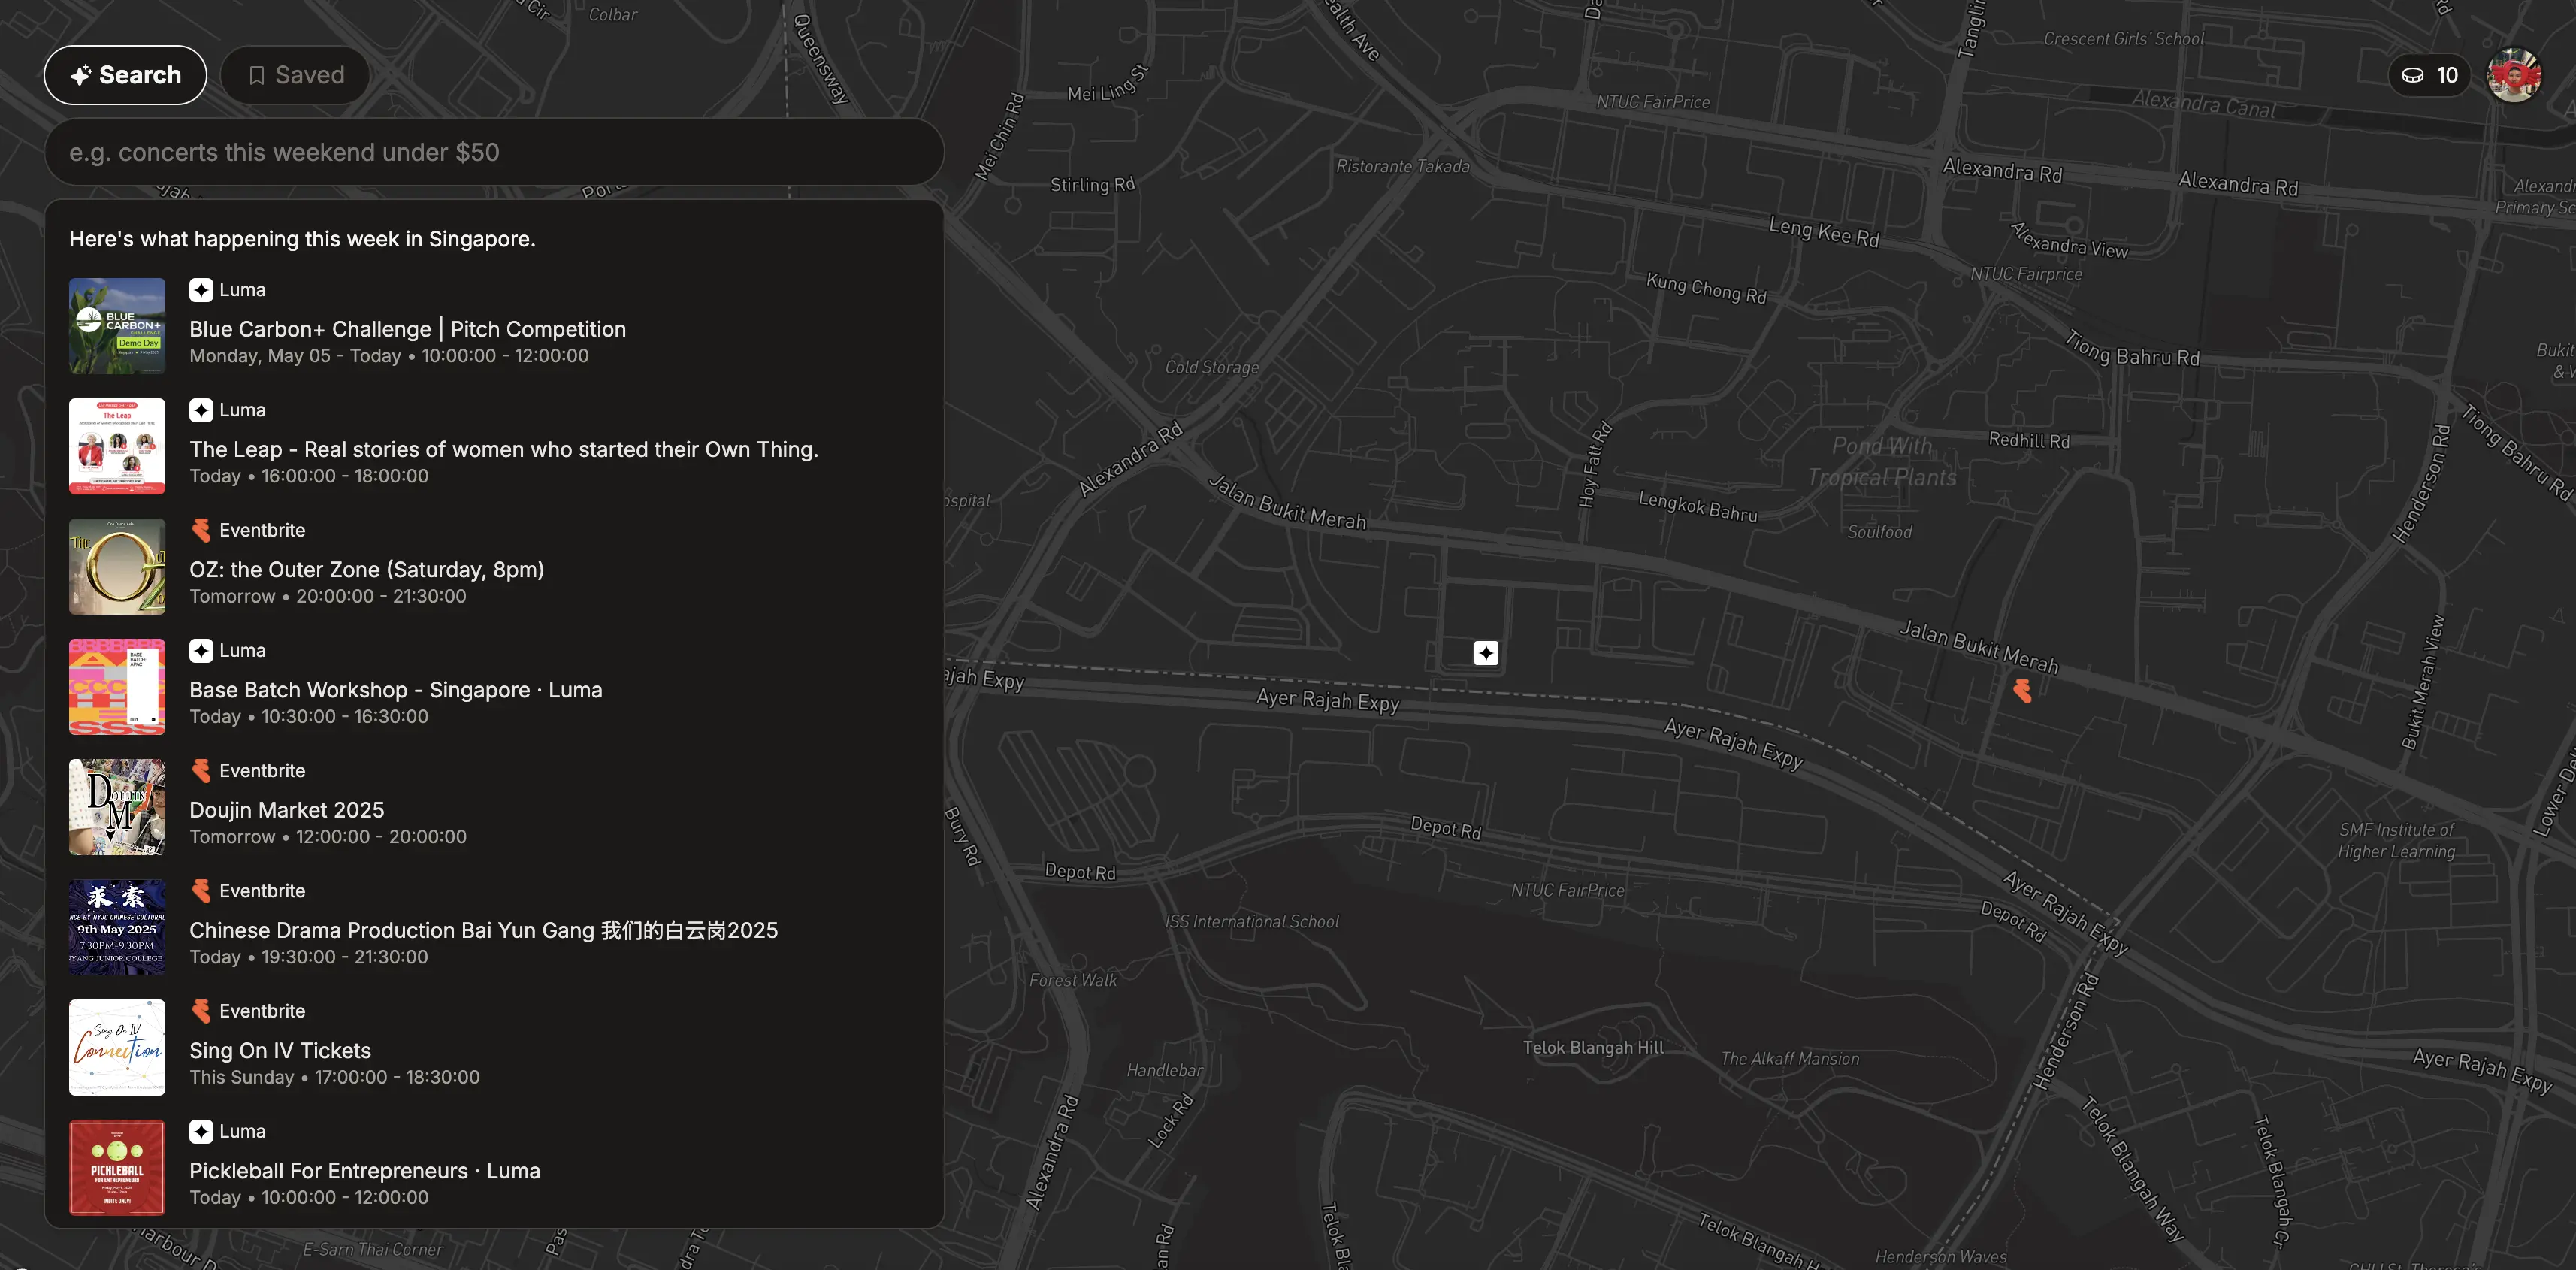Open Blue Carbon+ Challenge Pitch Competition title
Image resolution: width=2576 pixels, height=1270 pixels.
click(x=408, y=329)
